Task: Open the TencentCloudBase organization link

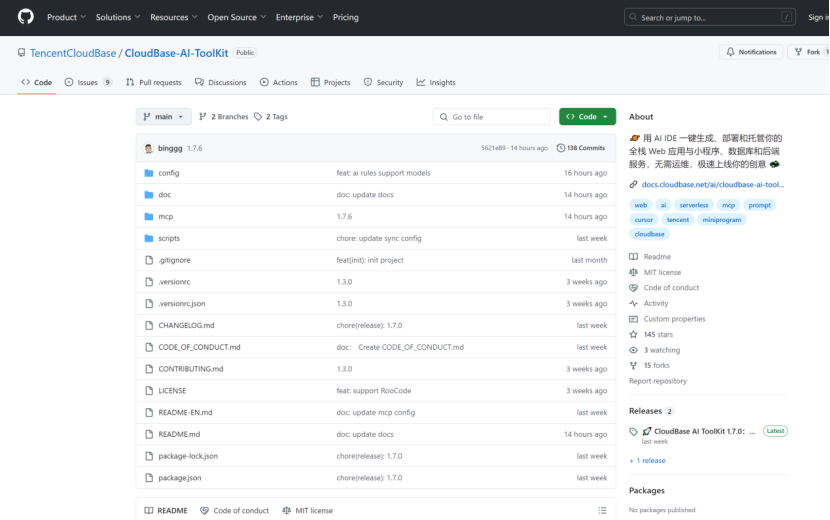Action: 73,53
